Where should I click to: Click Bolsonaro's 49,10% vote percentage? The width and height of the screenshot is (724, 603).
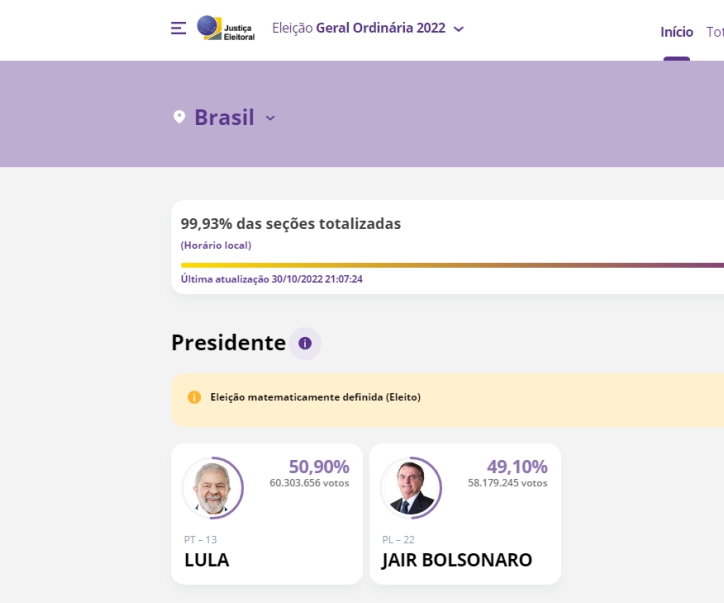(517, 467)
